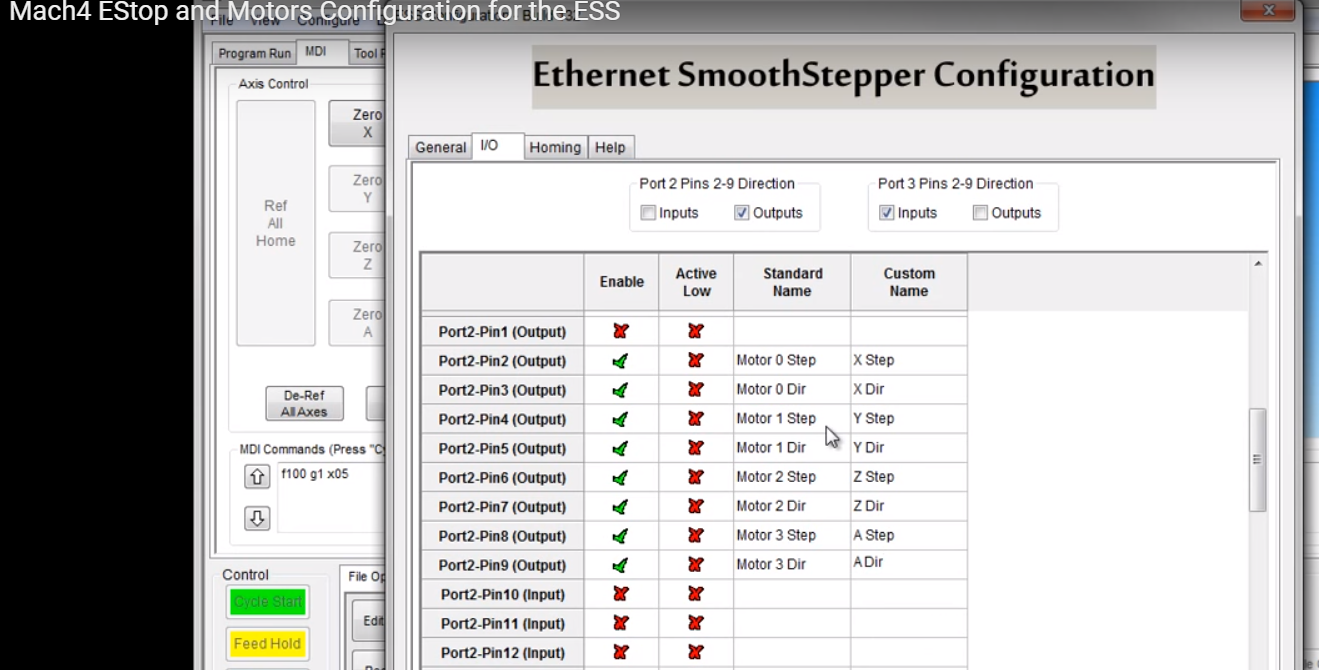Toggle Active Low icon for Port2-Pin12
1319x670 pixels.
click(x=696, y=652)
